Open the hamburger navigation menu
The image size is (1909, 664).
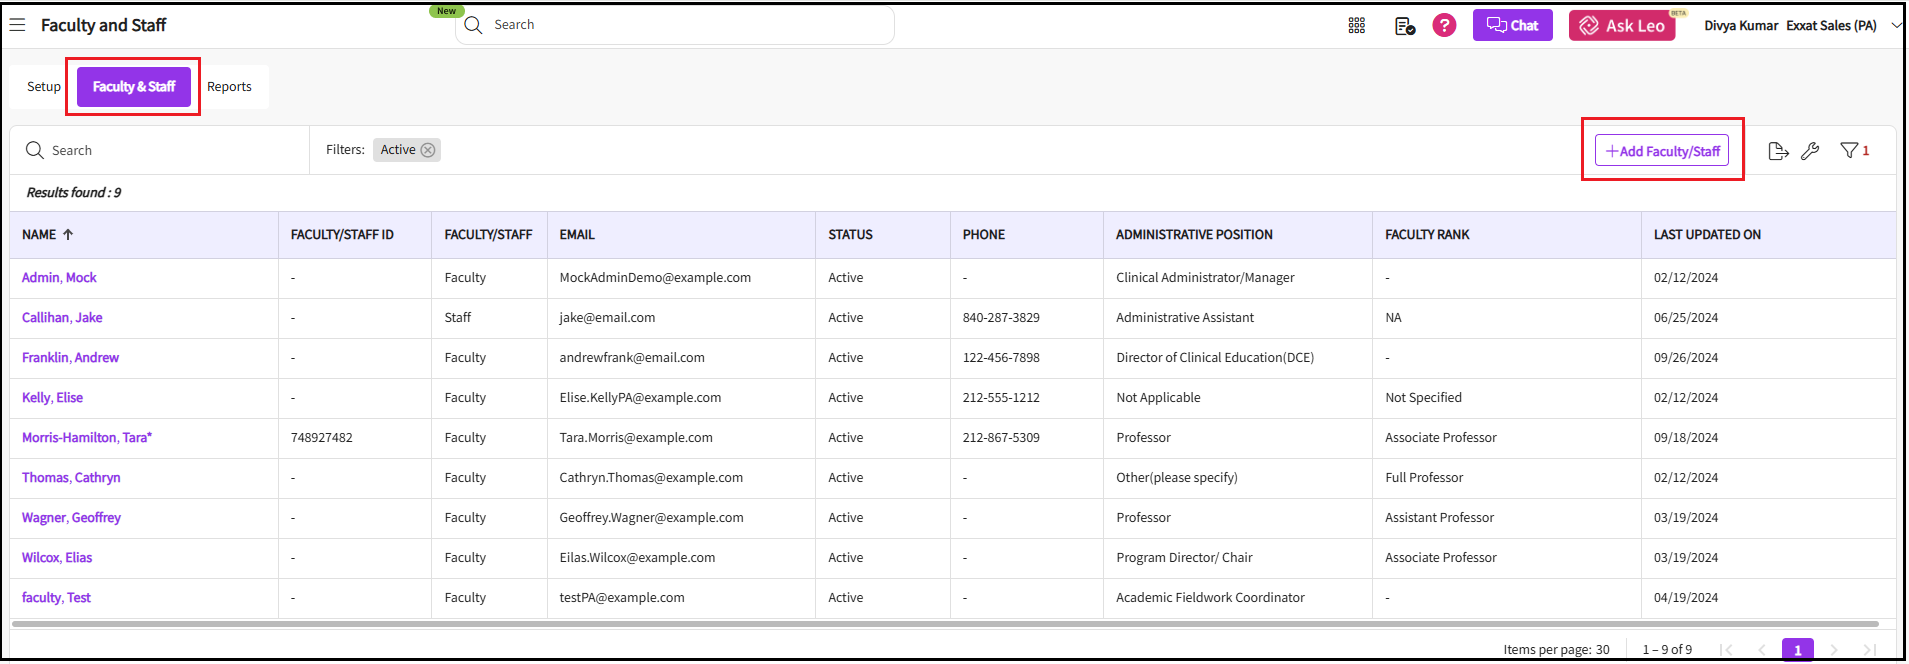point(17,25)
